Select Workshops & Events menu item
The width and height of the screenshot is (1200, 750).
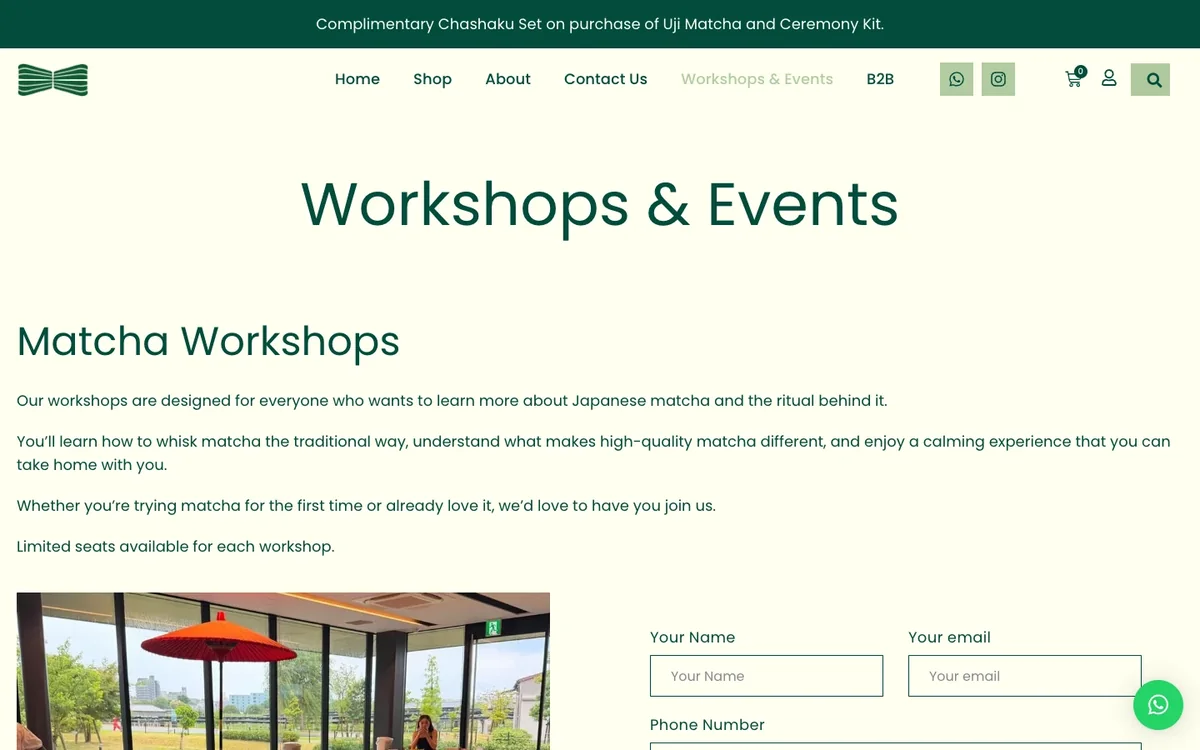757,79
